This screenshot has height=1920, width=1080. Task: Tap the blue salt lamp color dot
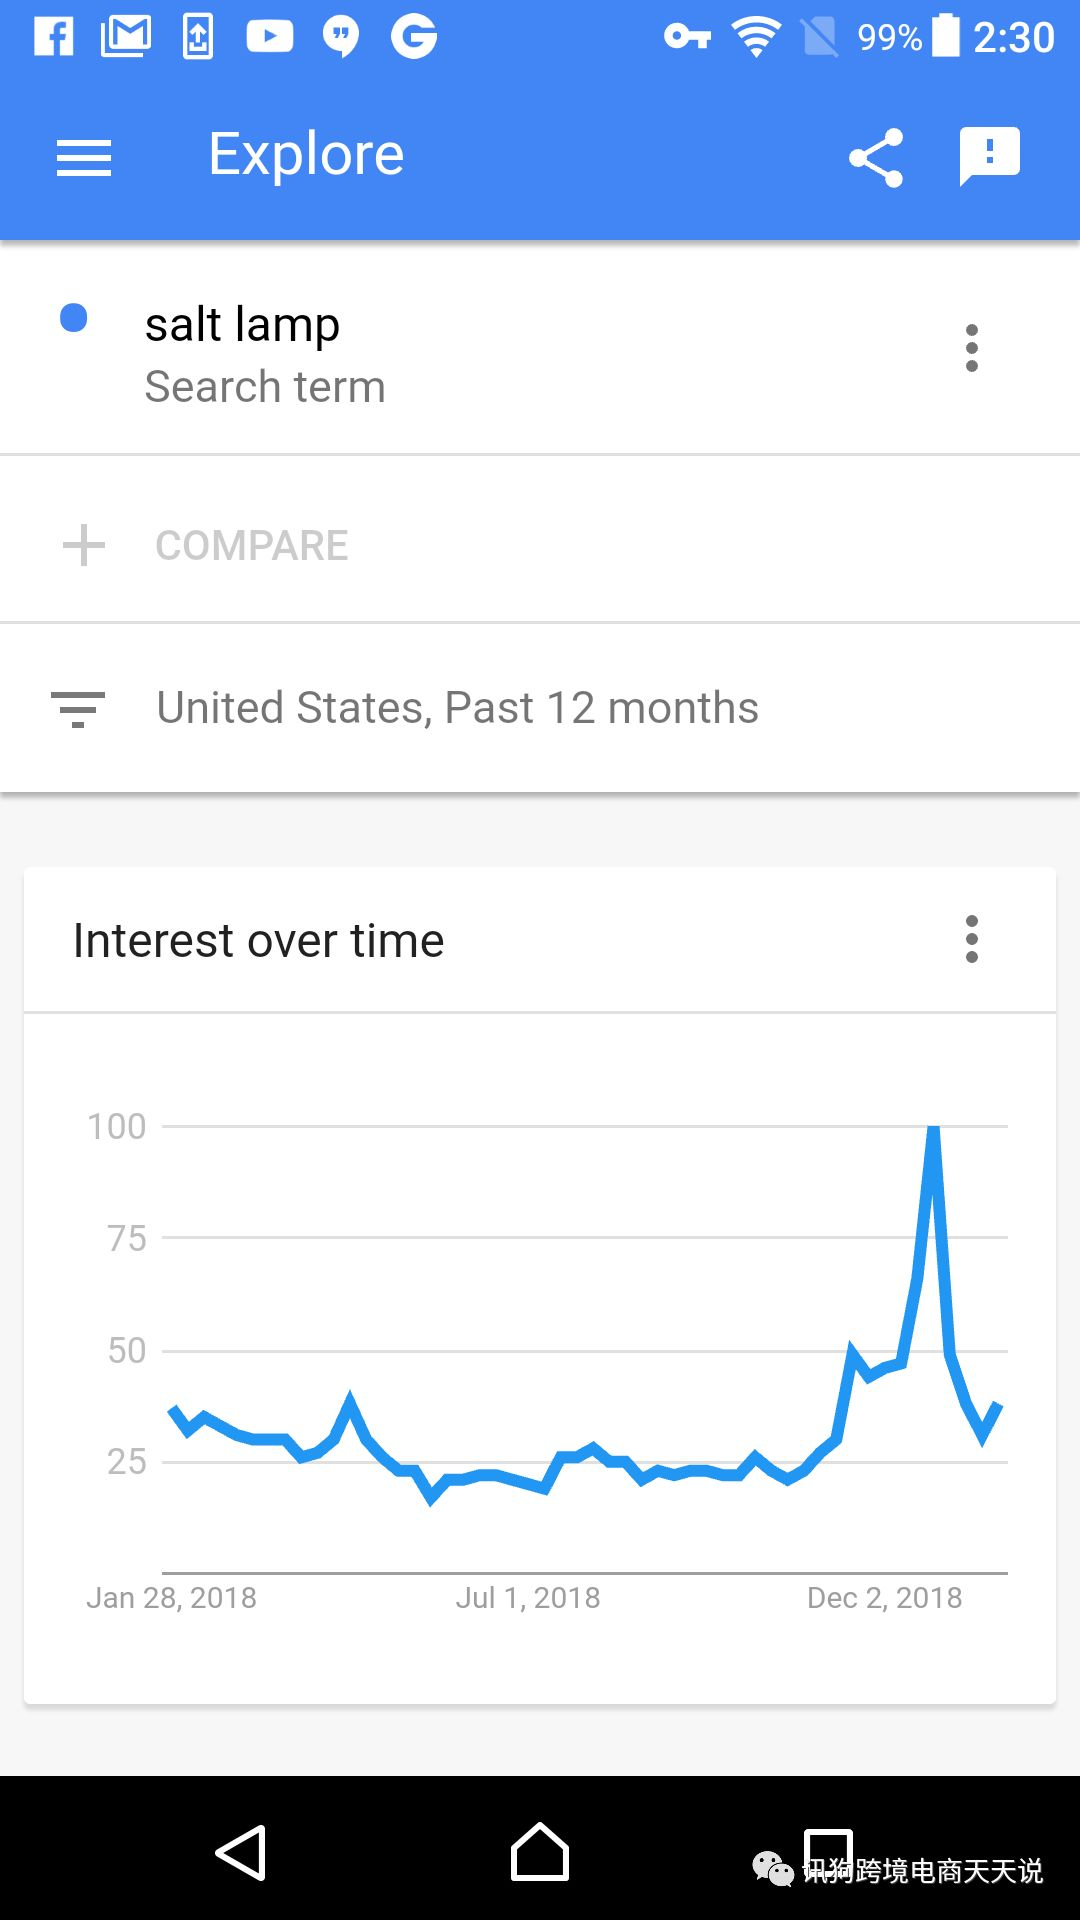click(74, 318)
